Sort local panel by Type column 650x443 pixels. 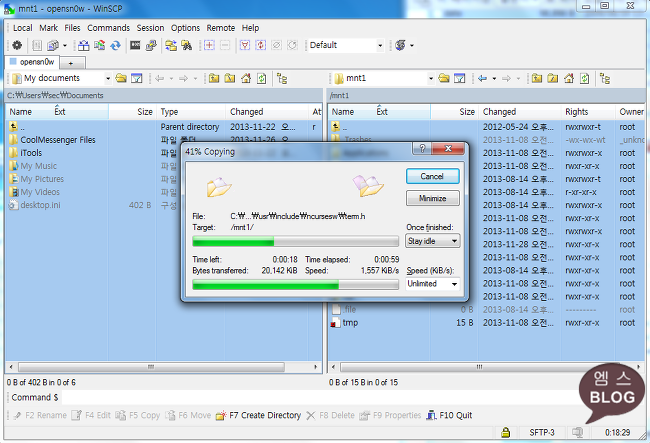click(x=191, y=112)
